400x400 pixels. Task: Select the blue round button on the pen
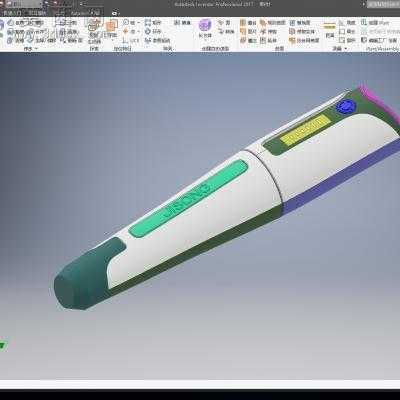(346, 106)
